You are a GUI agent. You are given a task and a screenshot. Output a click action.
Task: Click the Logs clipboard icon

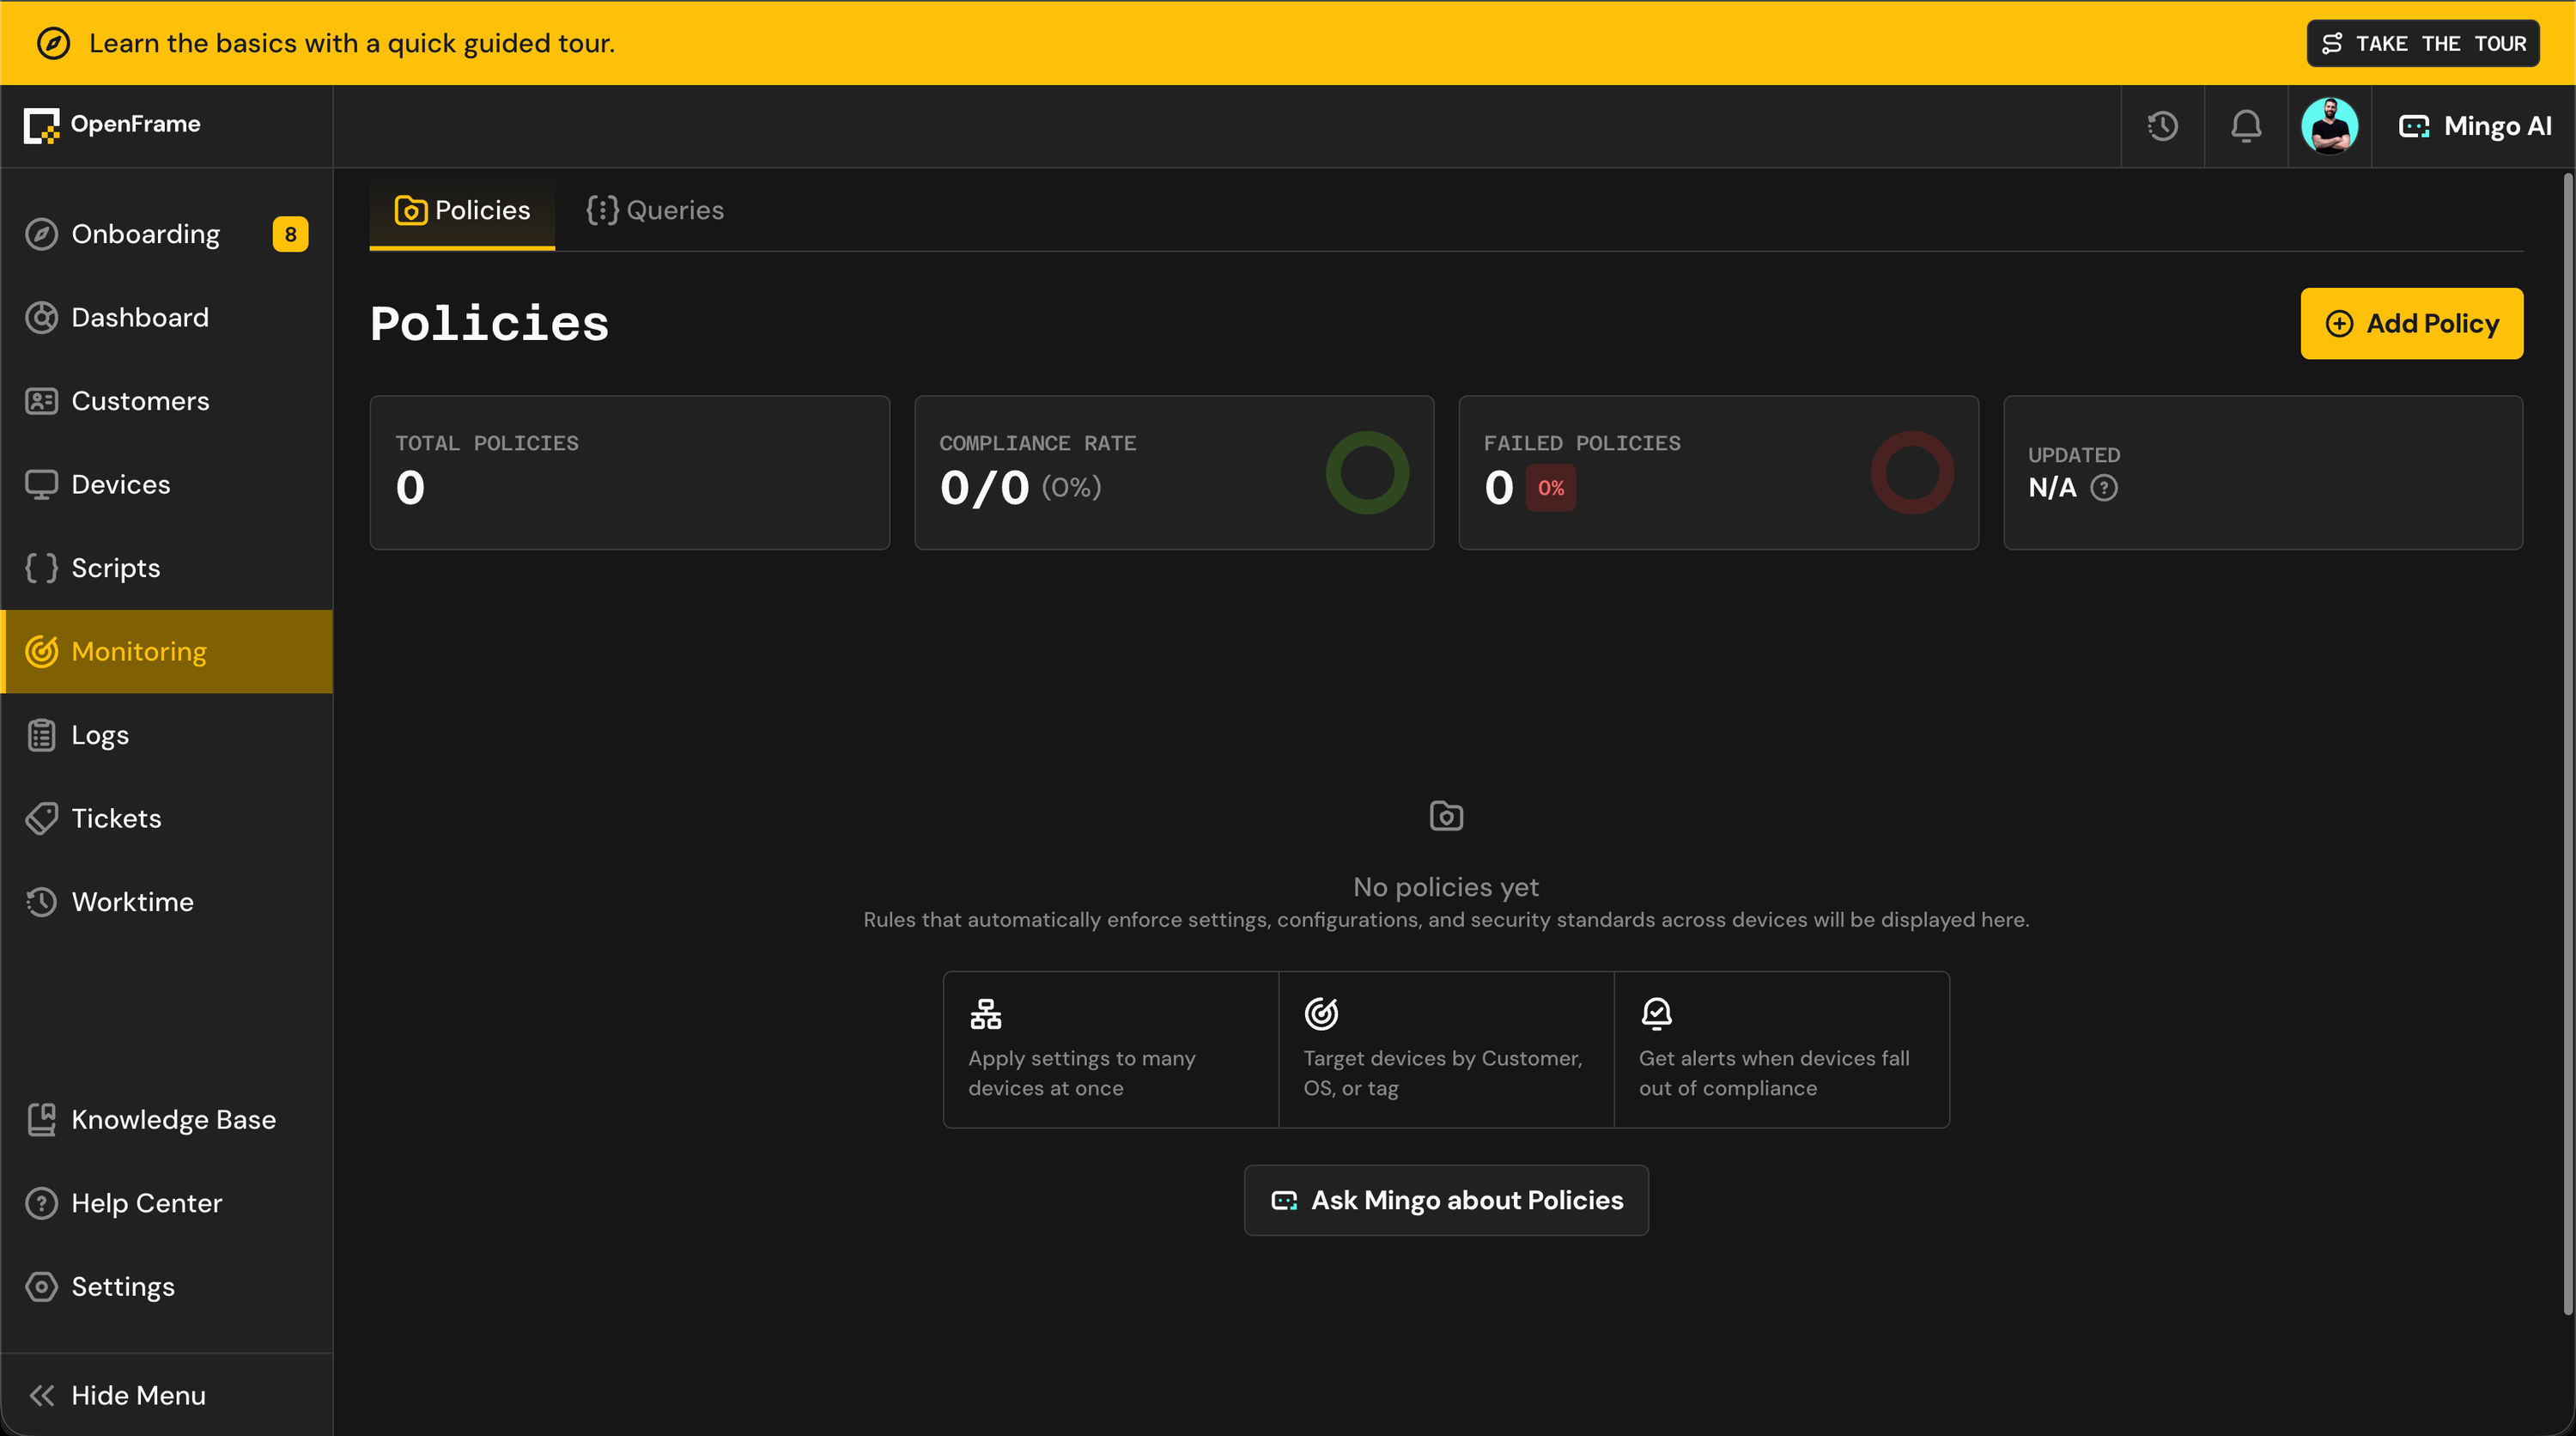(x=41, y=735)
